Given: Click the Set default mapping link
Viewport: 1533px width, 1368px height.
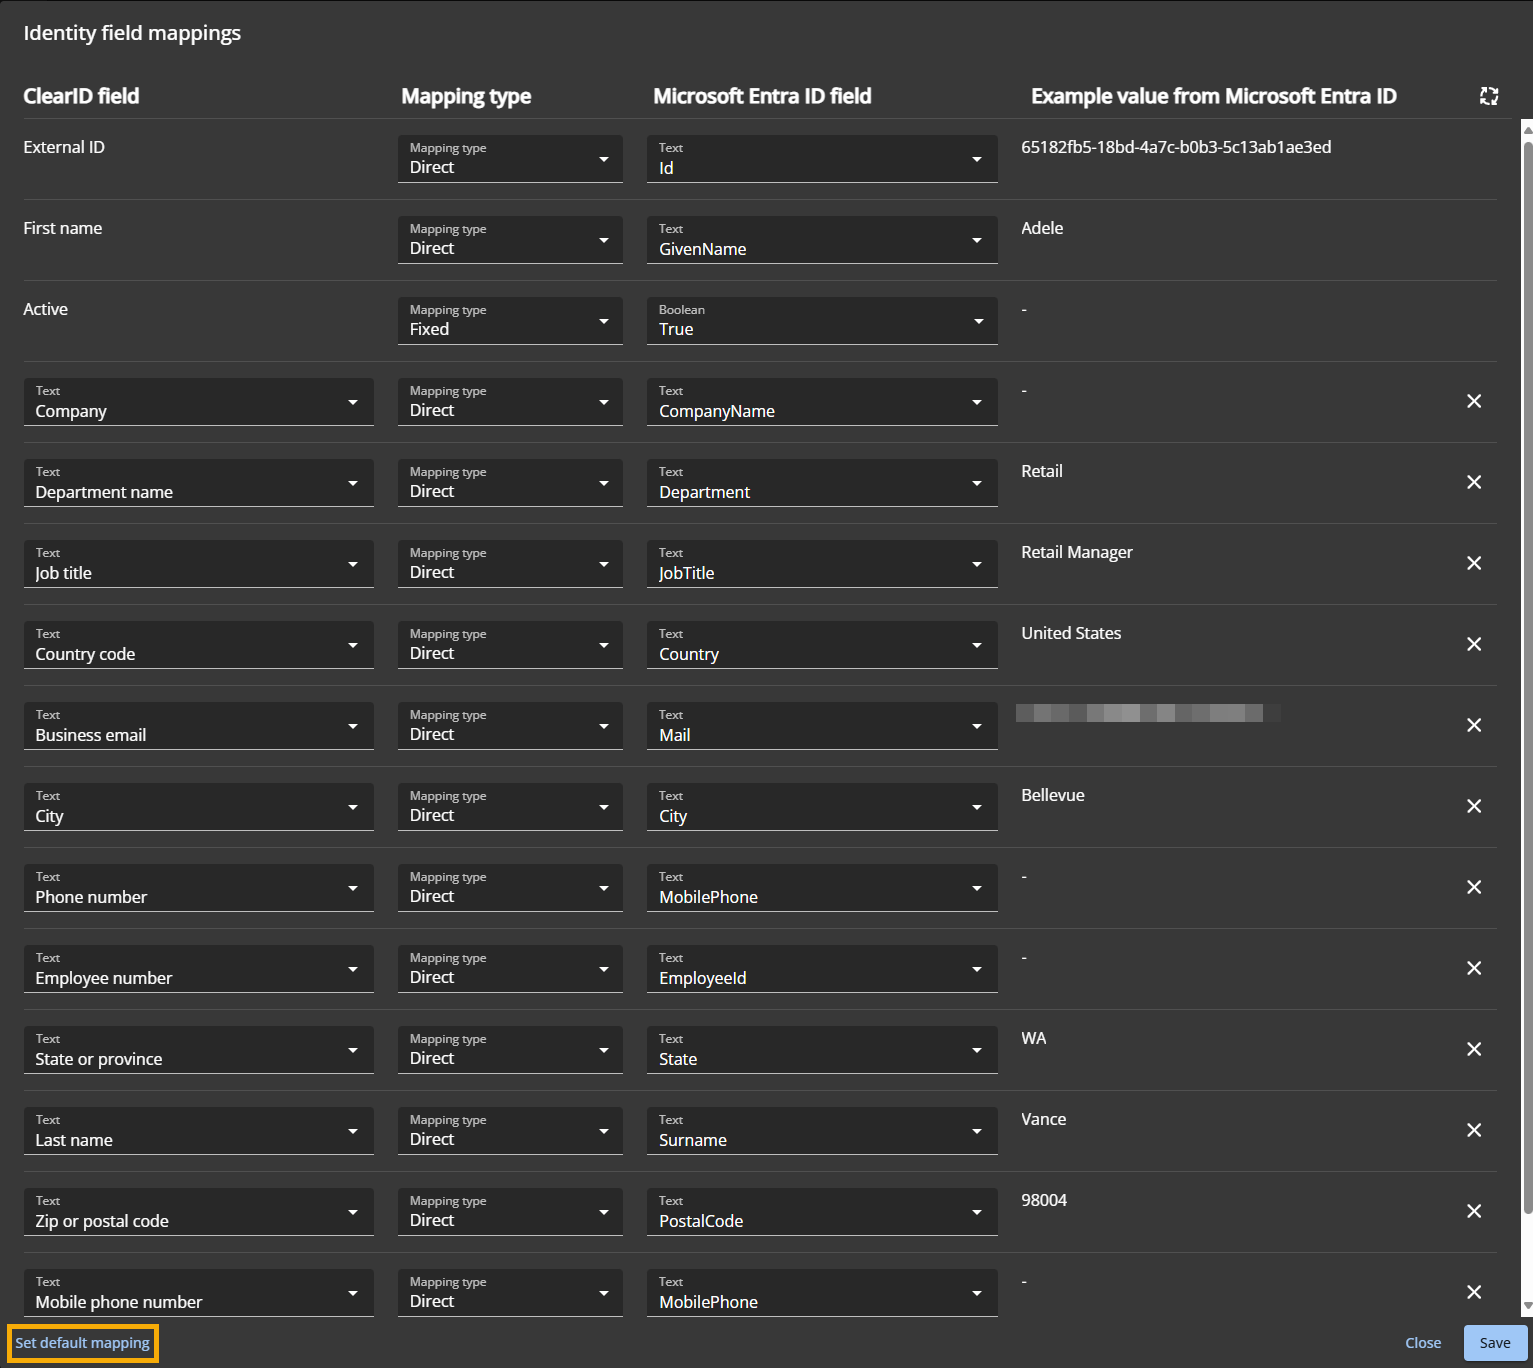Looking at the screenshot, I should tap(83, 1343).
